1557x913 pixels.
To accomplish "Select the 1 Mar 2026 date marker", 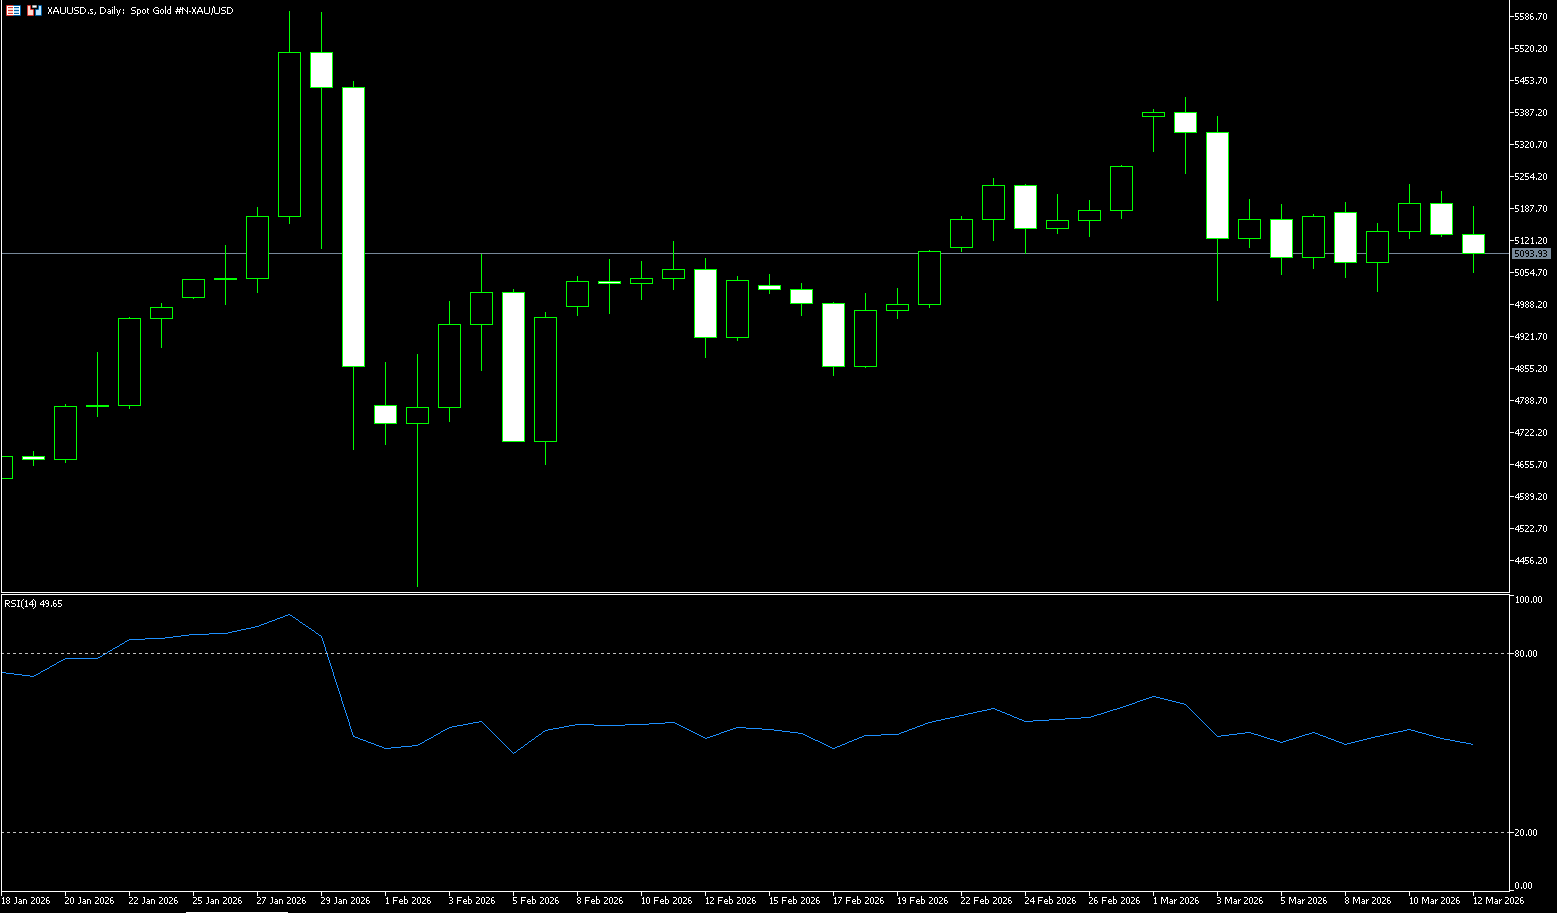I will click(x=1176, y=901).
